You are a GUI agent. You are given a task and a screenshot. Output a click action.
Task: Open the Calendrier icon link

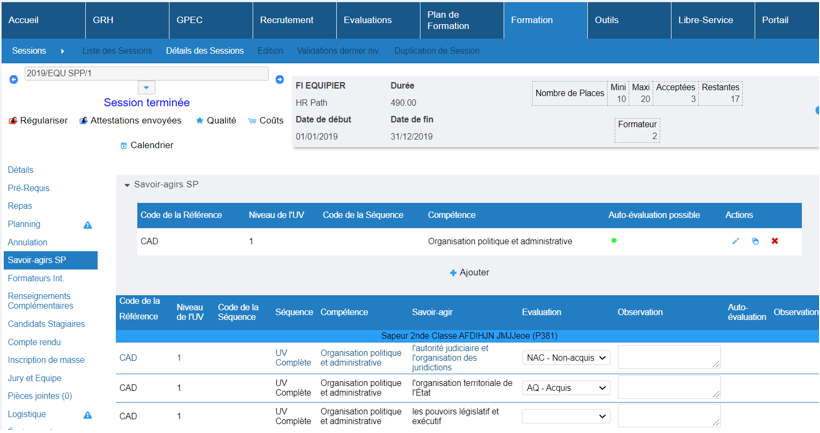124,146
